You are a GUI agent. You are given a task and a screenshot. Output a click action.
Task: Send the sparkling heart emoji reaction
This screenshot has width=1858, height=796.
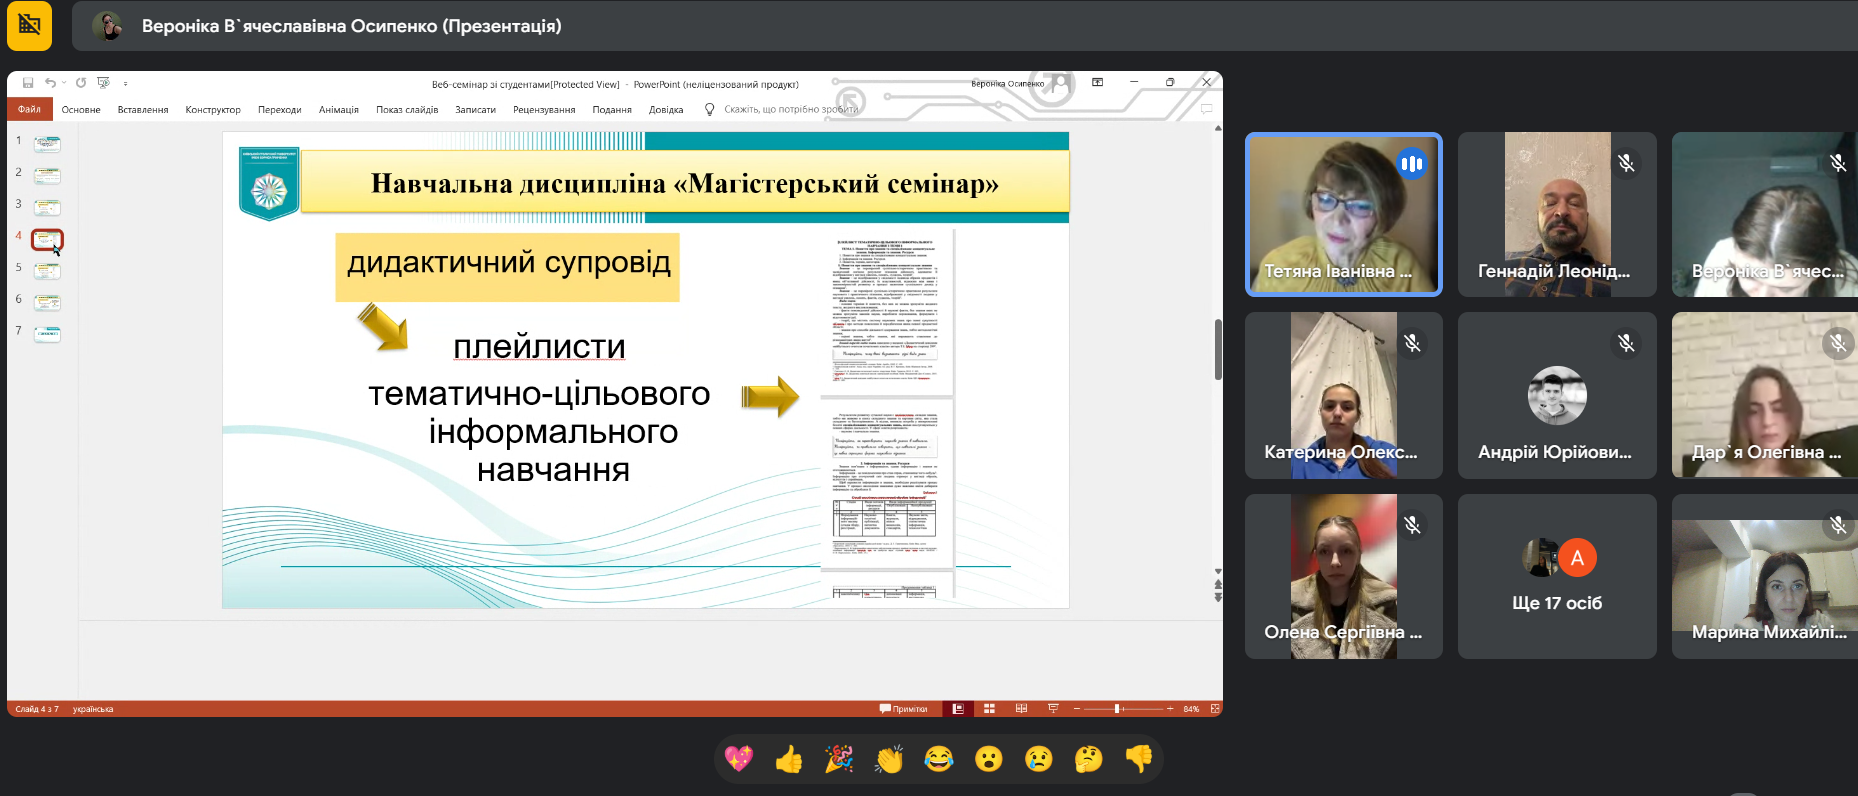click(x=739, y=759)
